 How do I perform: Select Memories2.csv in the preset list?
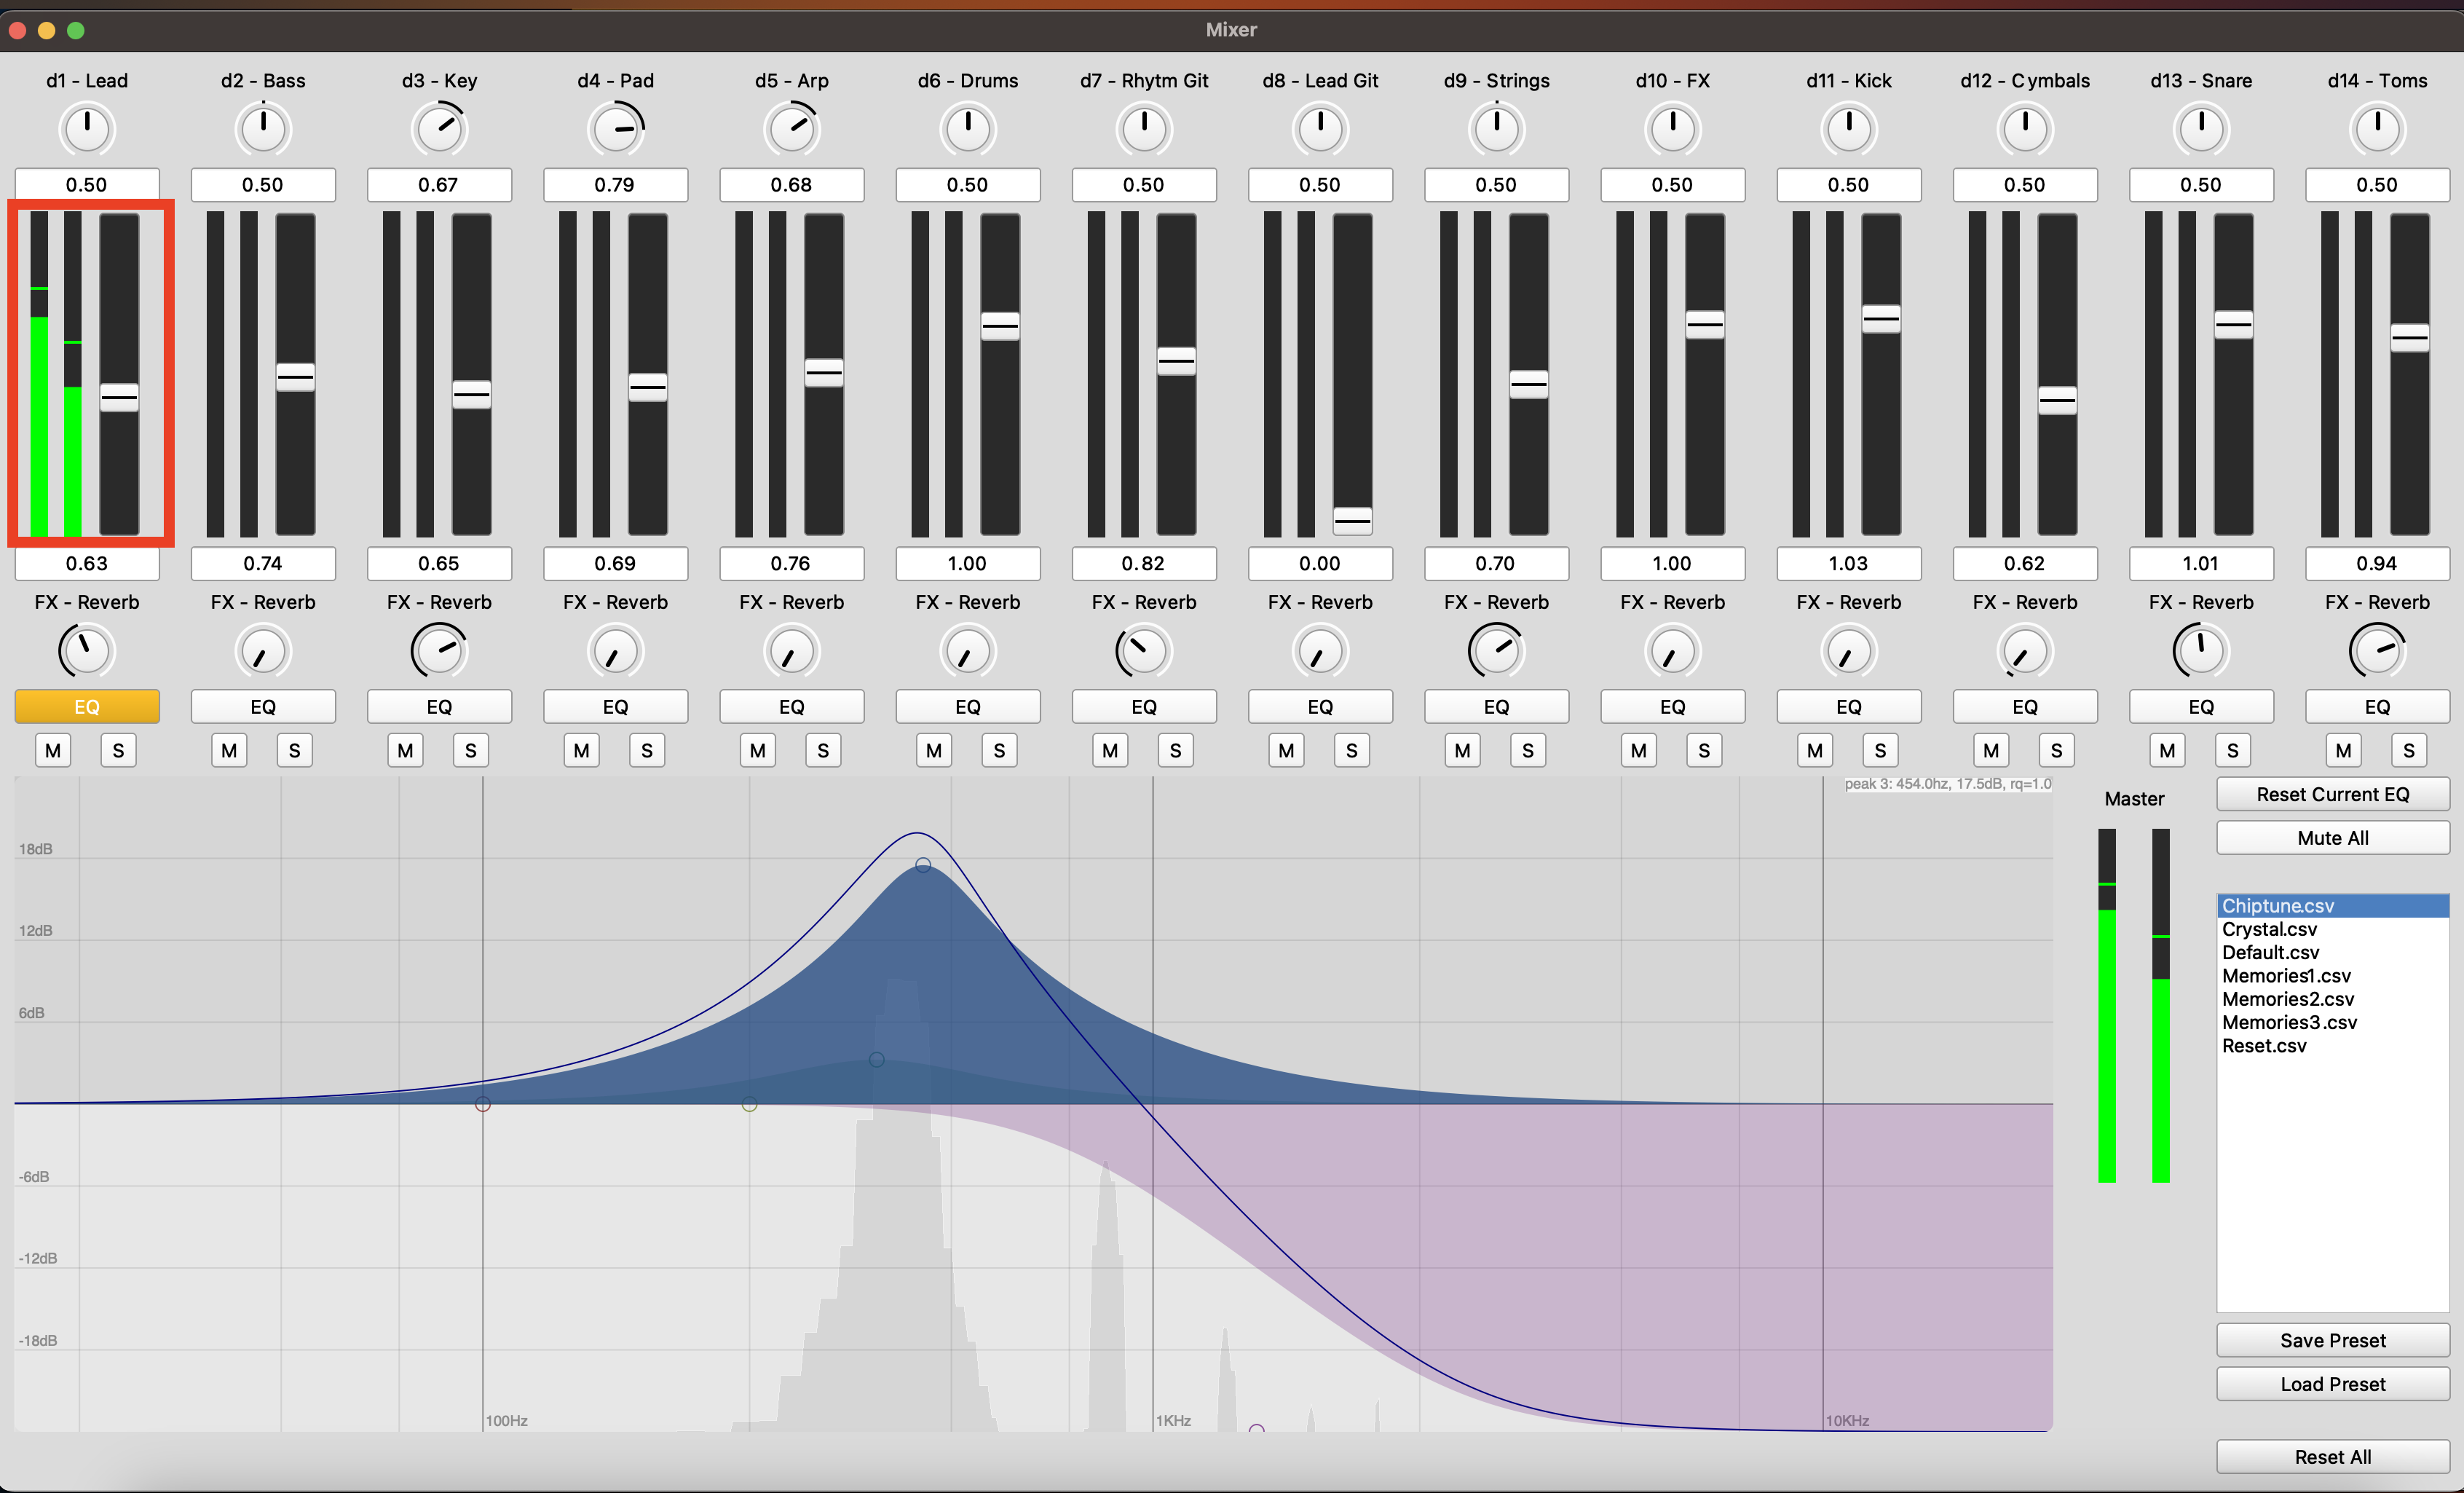coord(2287,999)
